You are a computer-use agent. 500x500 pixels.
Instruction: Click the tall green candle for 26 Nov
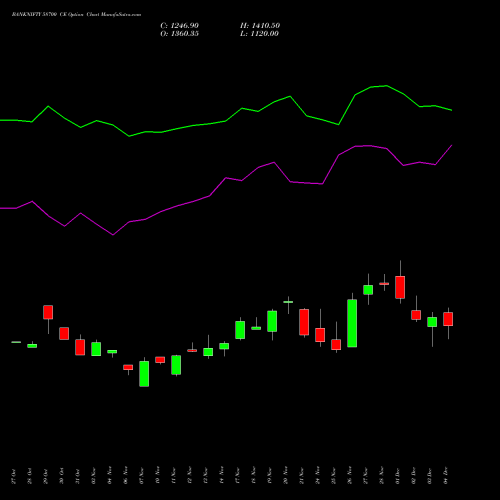(352, 323)
